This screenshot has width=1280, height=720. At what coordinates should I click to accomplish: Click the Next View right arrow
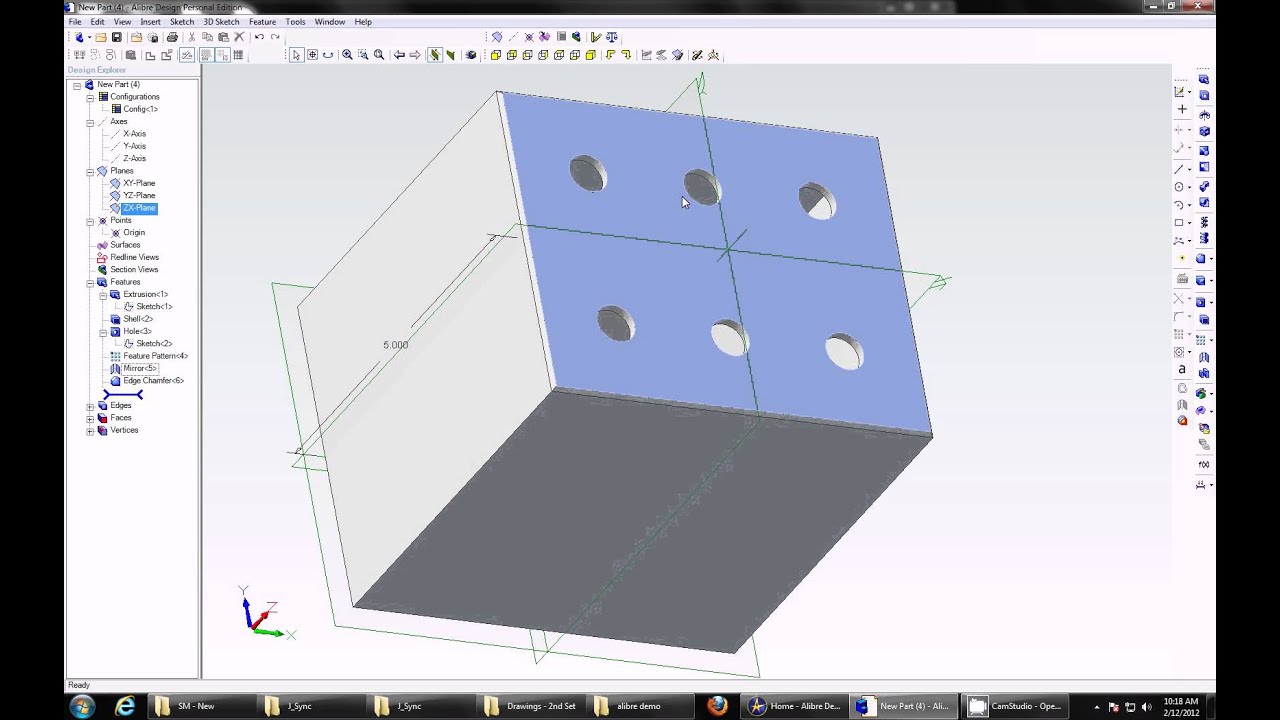(415, 55)
